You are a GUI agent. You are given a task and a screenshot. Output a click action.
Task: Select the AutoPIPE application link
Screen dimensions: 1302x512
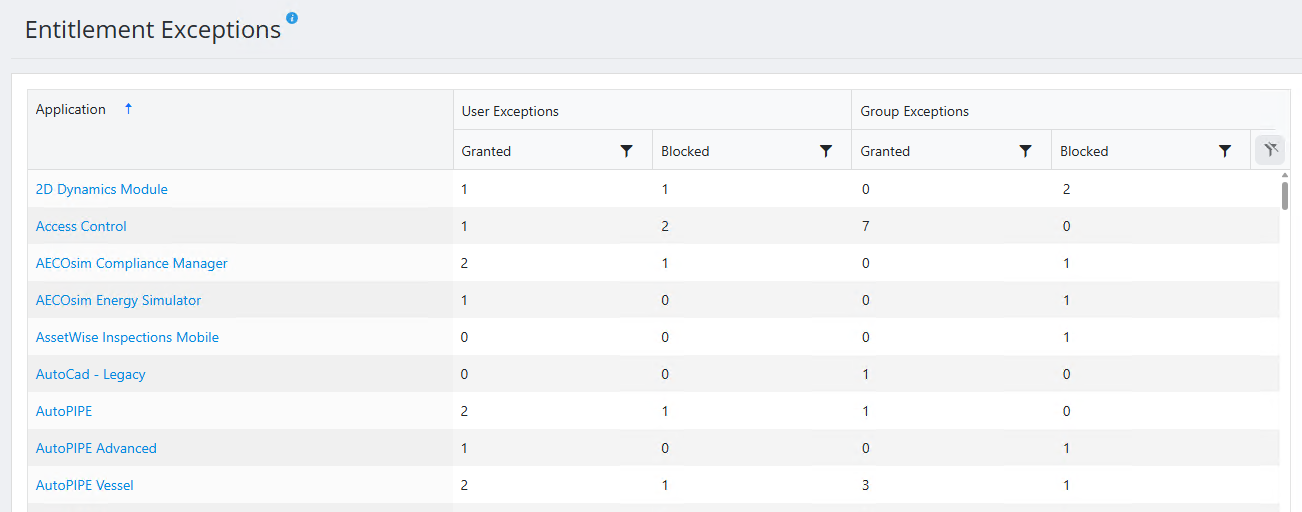(64, 411)
